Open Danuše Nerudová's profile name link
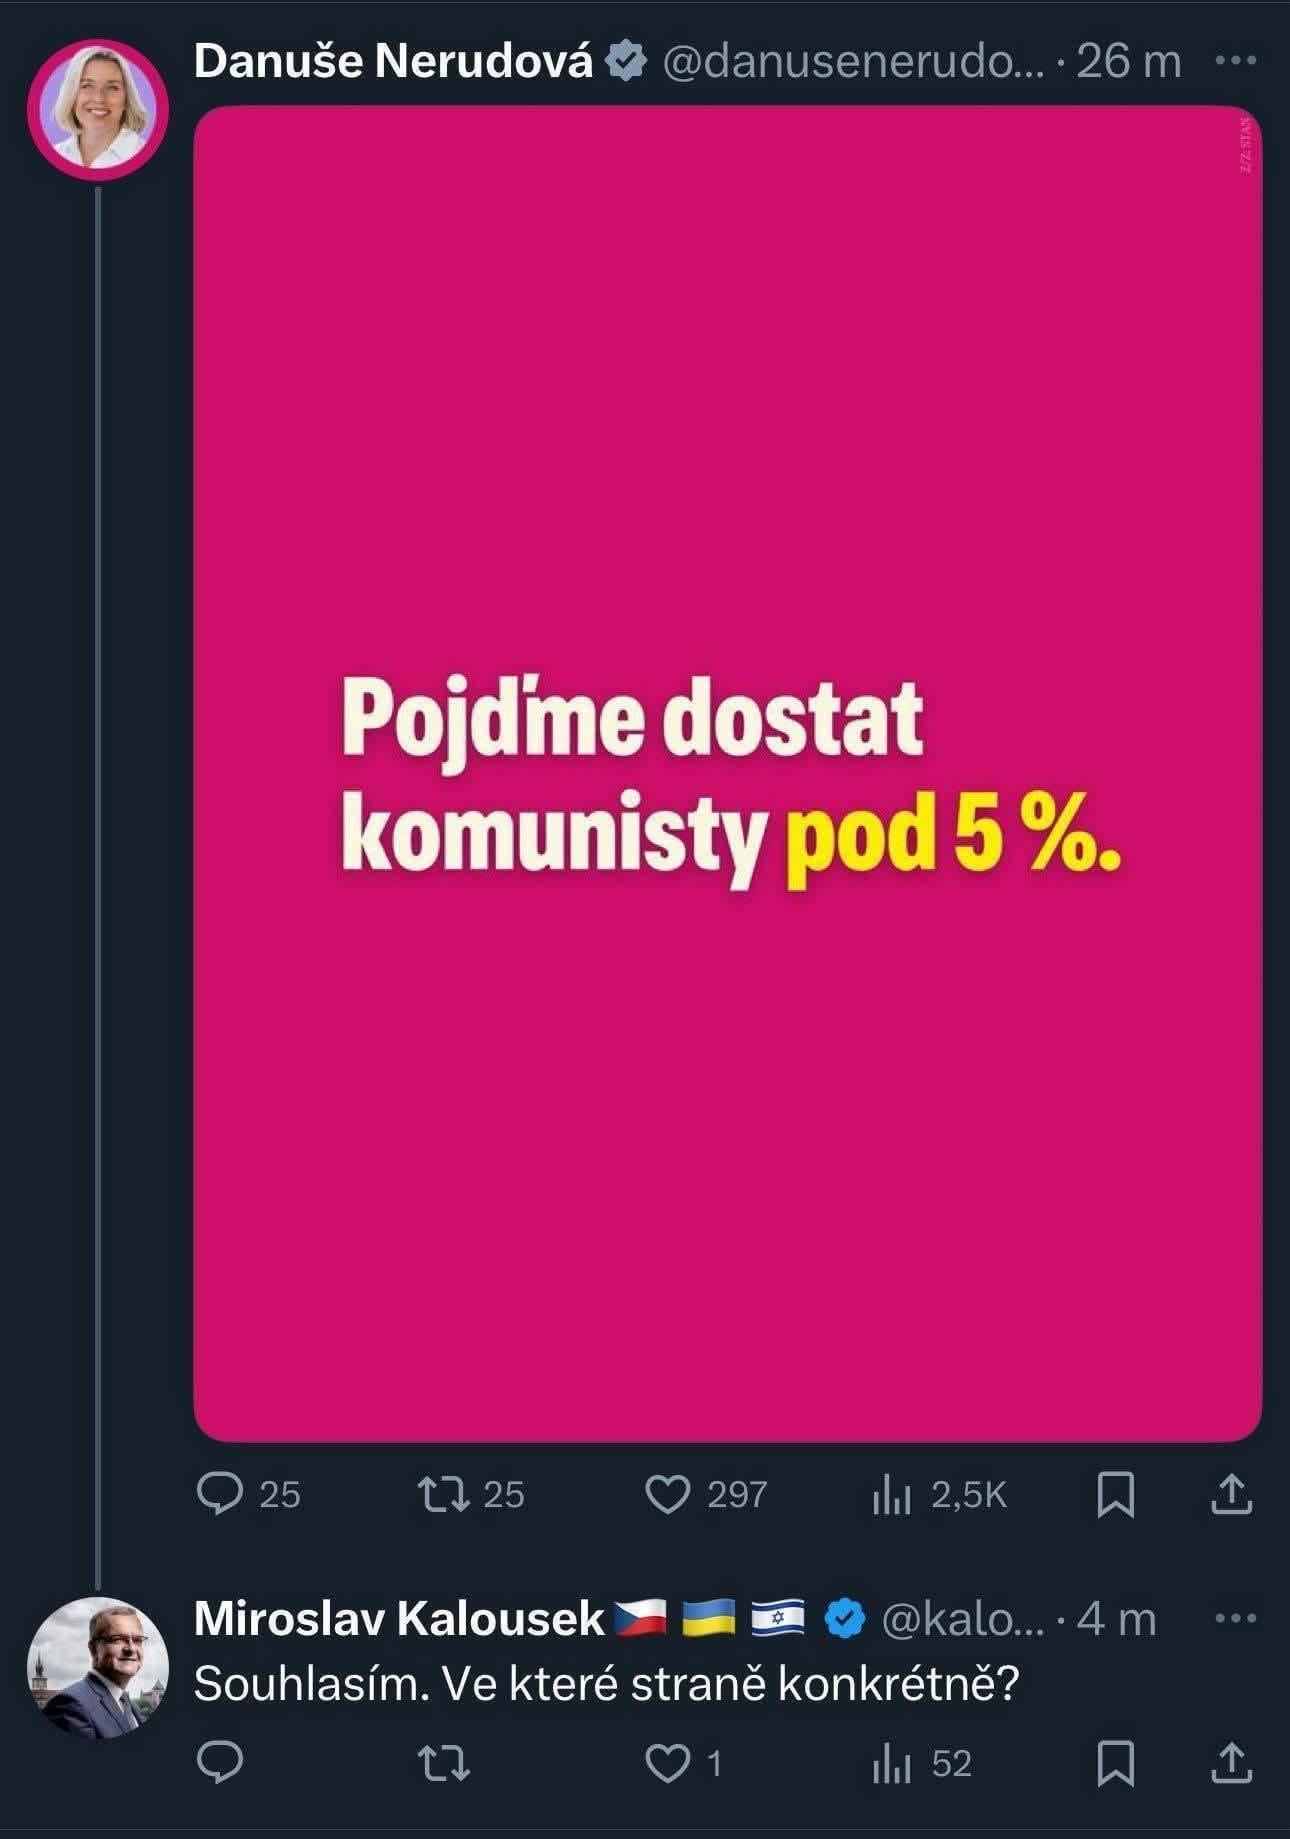The width and height of the screenshot is (1290, 1839). 393,62
